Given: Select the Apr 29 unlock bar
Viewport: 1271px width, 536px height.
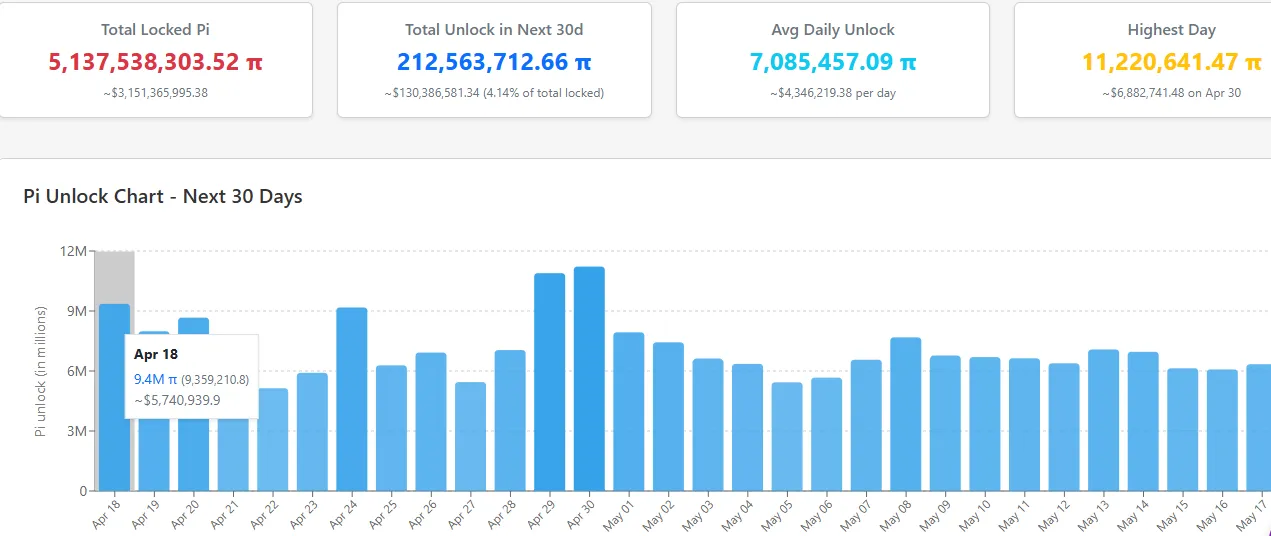Looking at the screenshot, I should (549, 383).
